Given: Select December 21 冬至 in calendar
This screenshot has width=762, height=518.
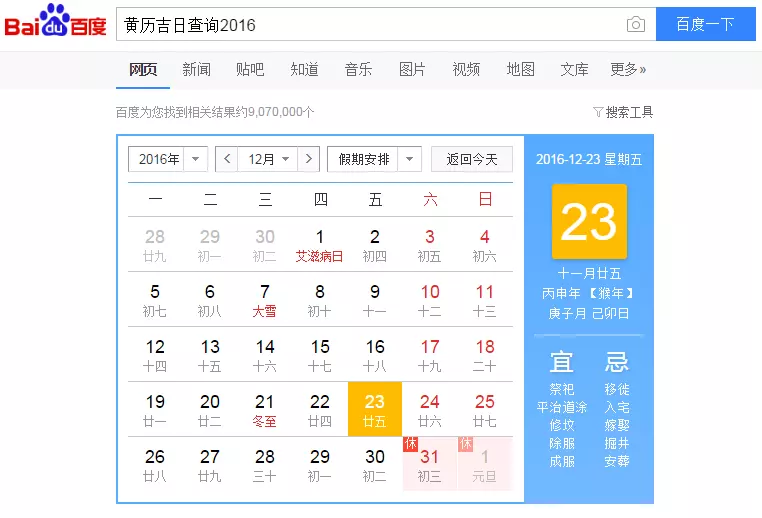Looking at the screenshot, I should 265,409.
